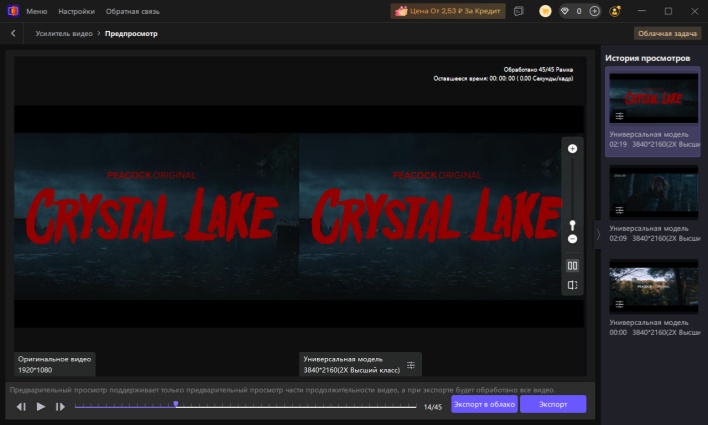The image size is (708, 425).
Task: Click the Экспорт button
Action: click(553, 404)
